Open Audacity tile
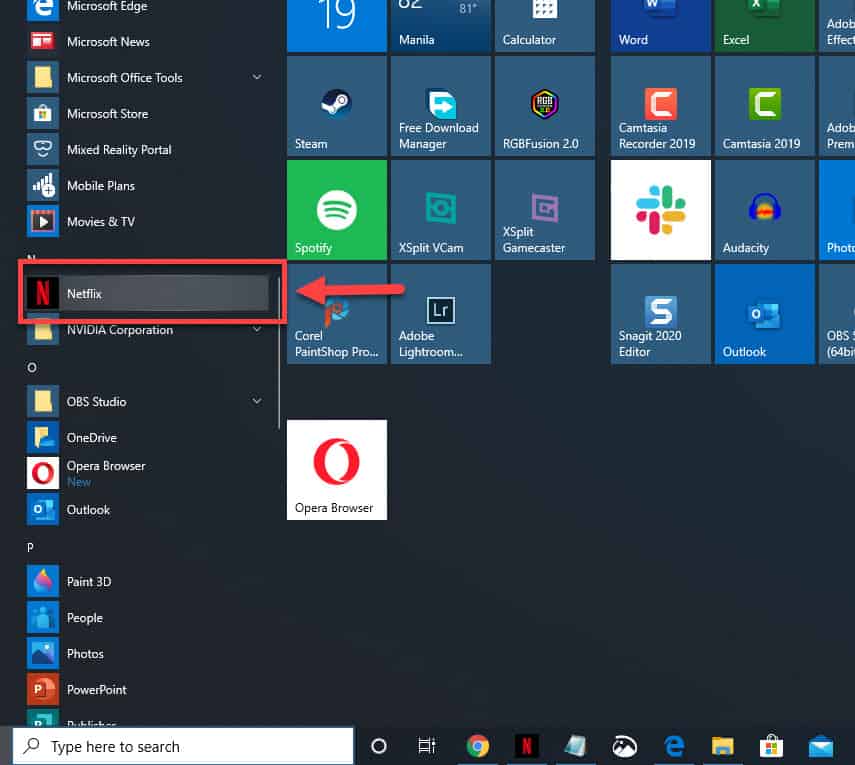The image size is (855, 765). 764,210
